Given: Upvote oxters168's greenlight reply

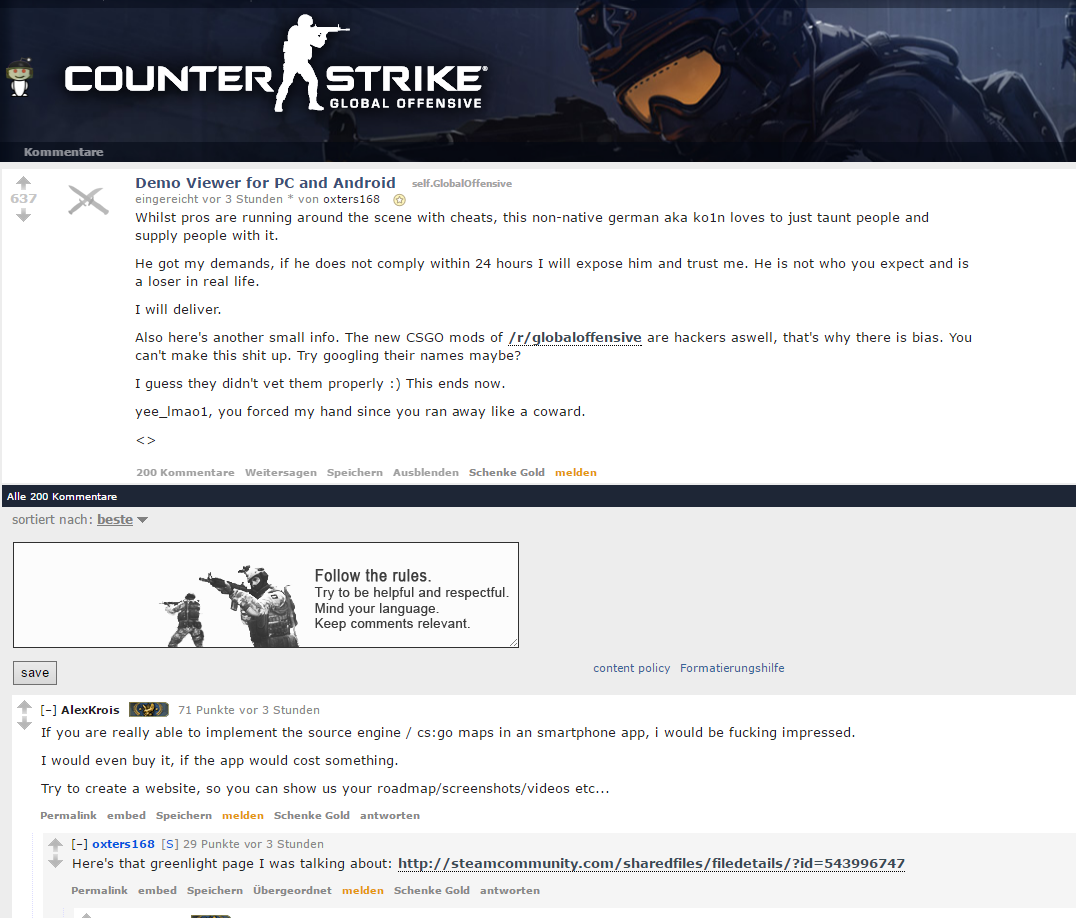Looking at the screenshot, I should point(56,845).
